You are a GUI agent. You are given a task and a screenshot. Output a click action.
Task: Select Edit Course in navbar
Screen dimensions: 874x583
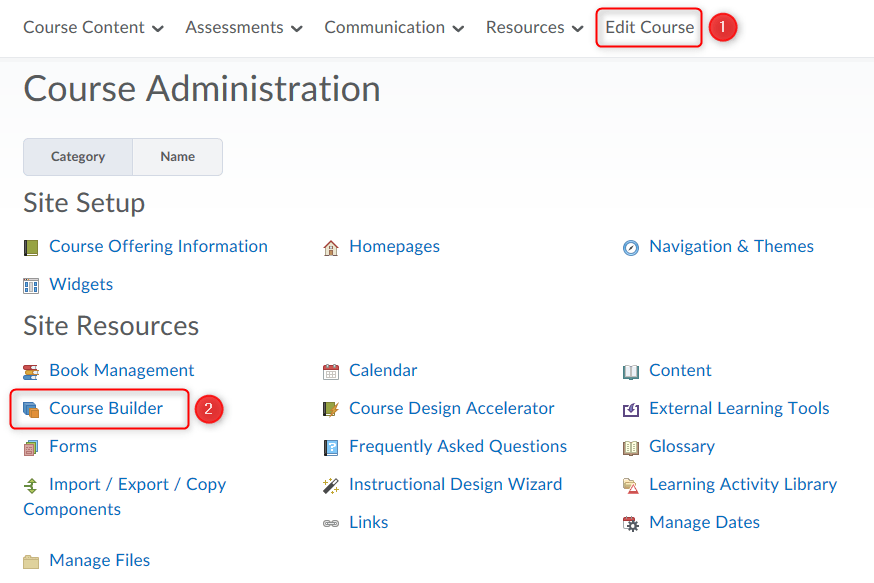coord(649,28)
